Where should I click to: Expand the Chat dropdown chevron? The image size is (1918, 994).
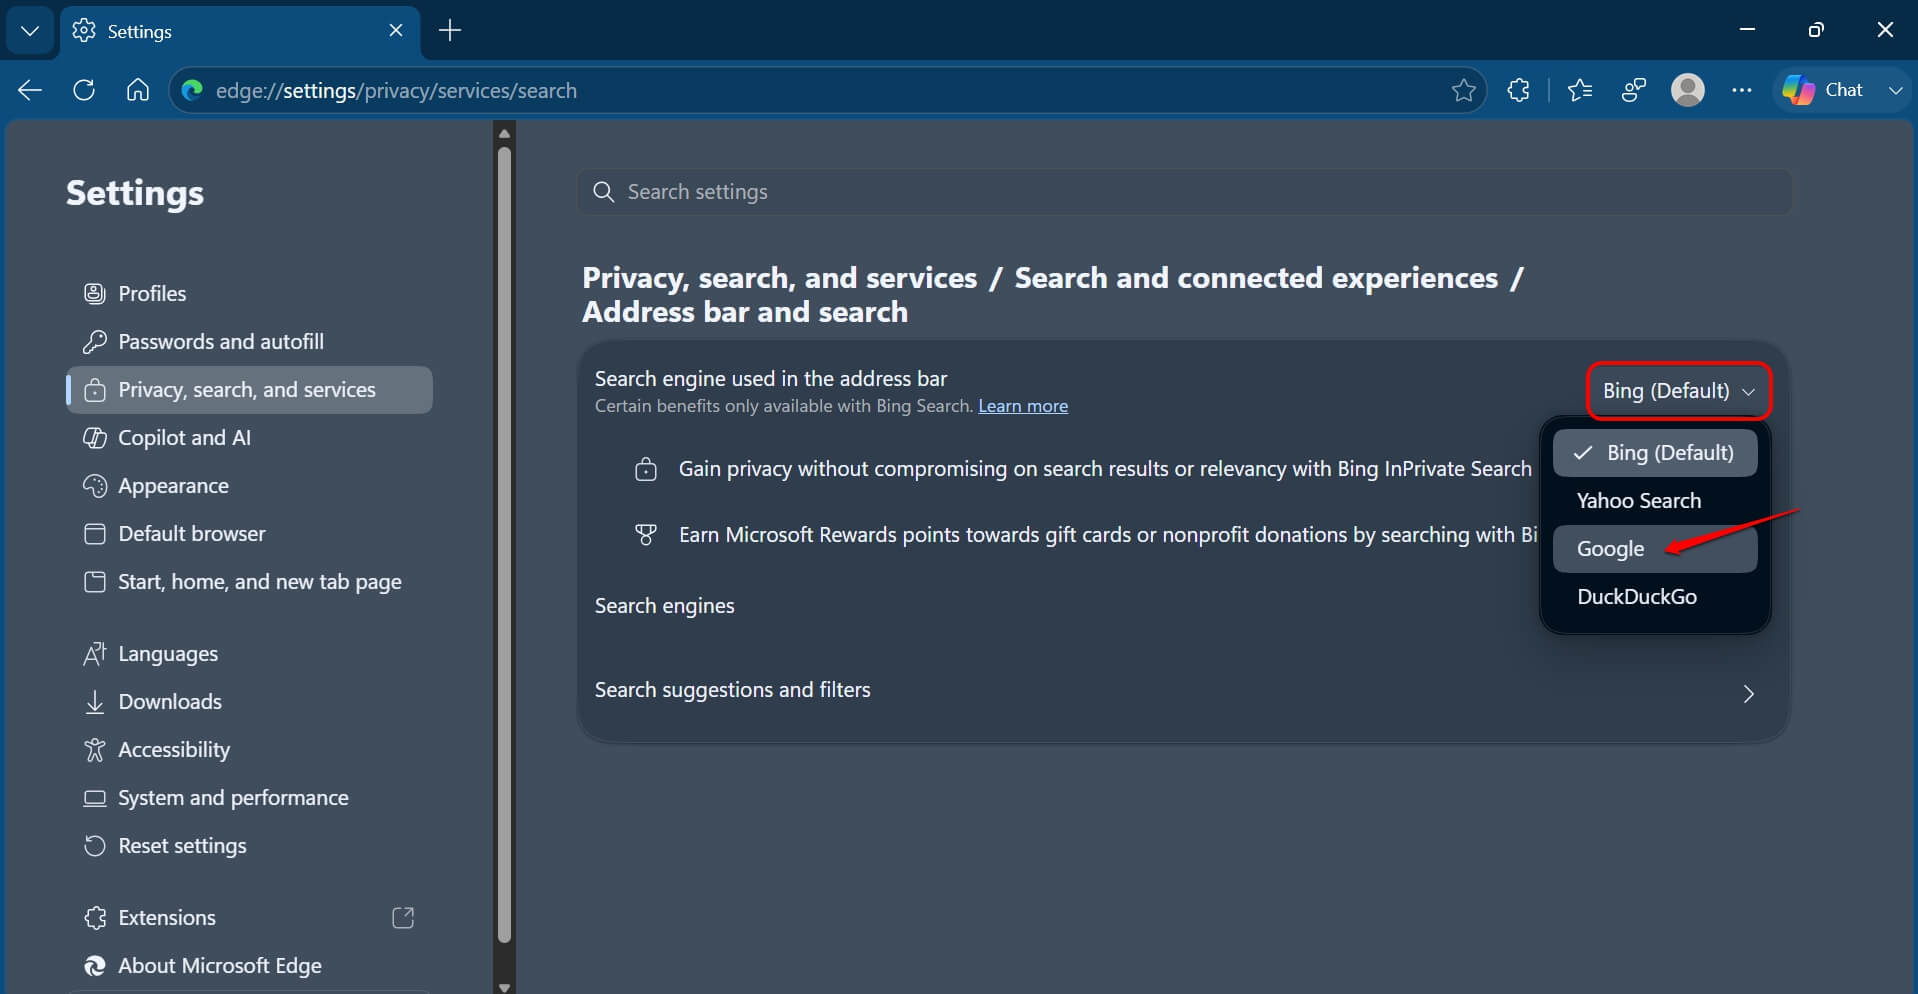pyautogui.click(x=1895, y=90)
